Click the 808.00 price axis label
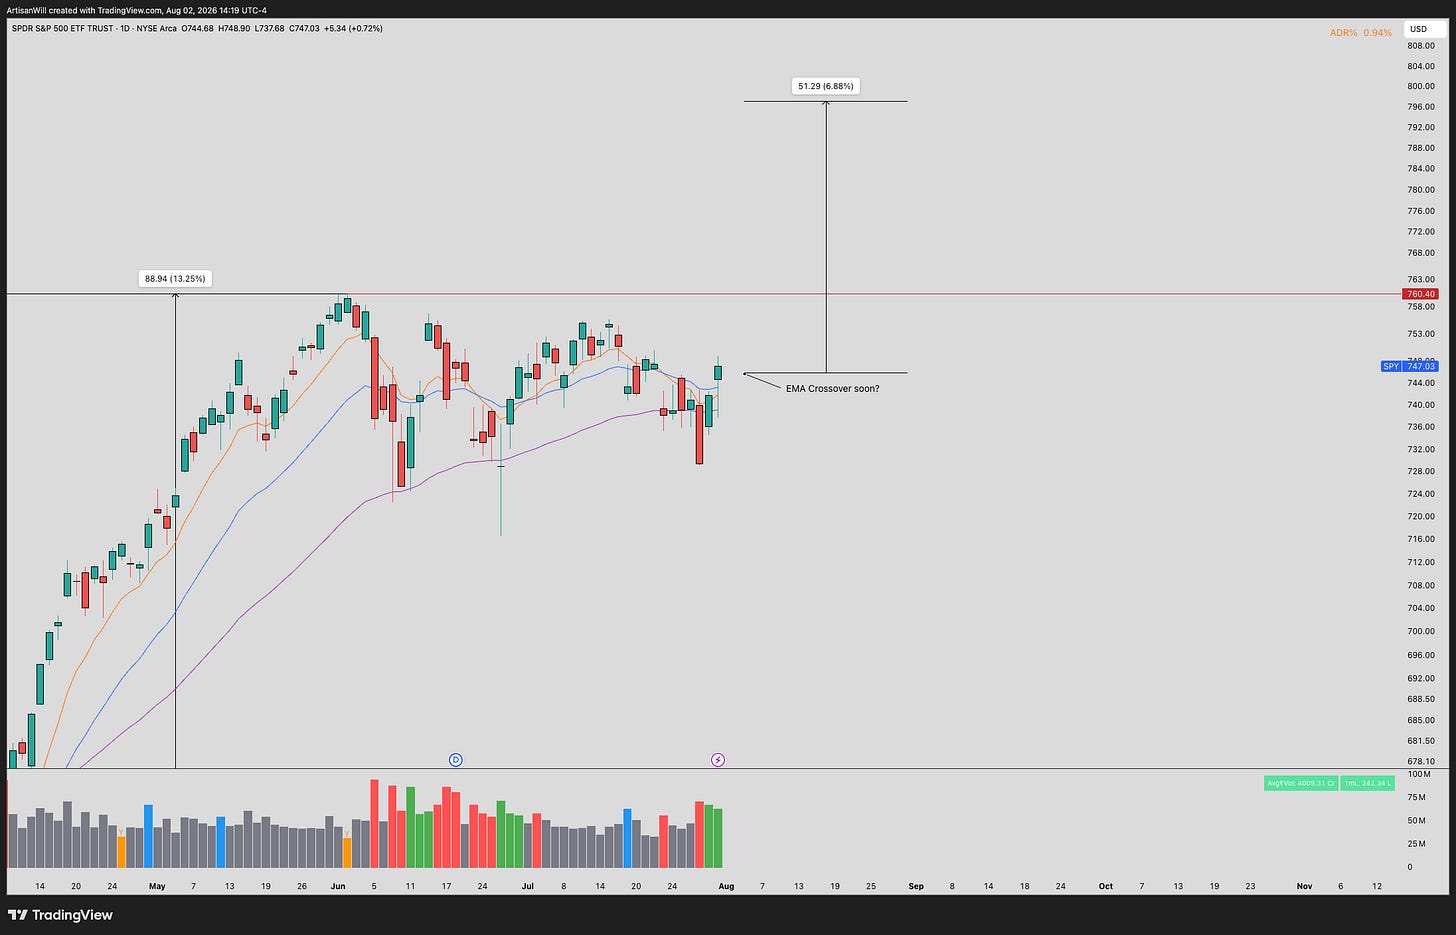 1421,46
